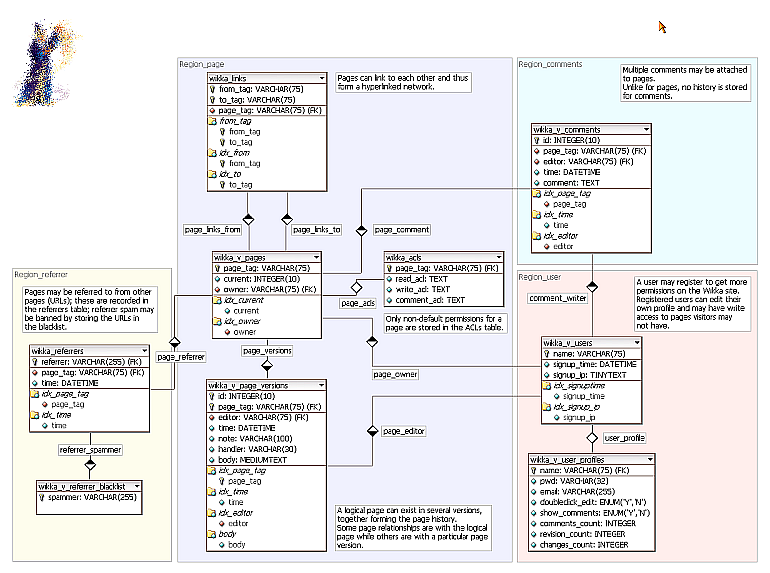Select the Region_user label
This screenshot has width=770, height=573.
(540, 277)
